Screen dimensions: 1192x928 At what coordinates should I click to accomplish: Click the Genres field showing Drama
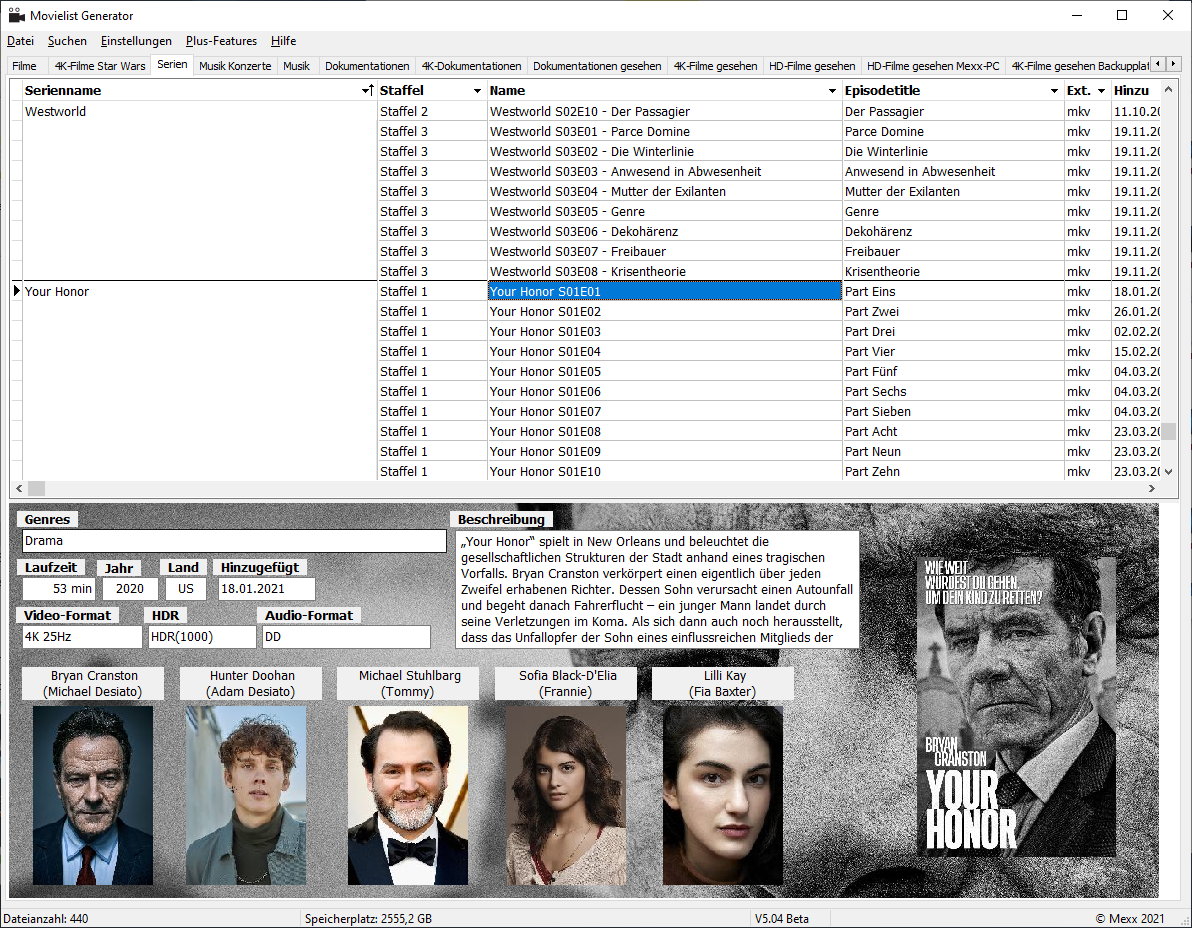(x=234, y=541)
